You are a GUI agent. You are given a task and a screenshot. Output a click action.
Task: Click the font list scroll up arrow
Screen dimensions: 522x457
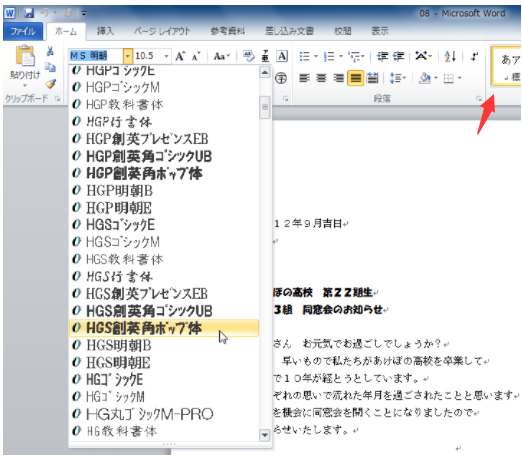265,72
